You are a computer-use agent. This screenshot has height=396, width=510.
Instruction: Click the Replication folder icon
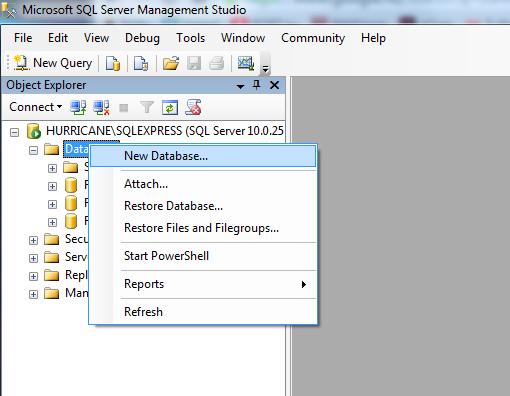click(52, 275)
